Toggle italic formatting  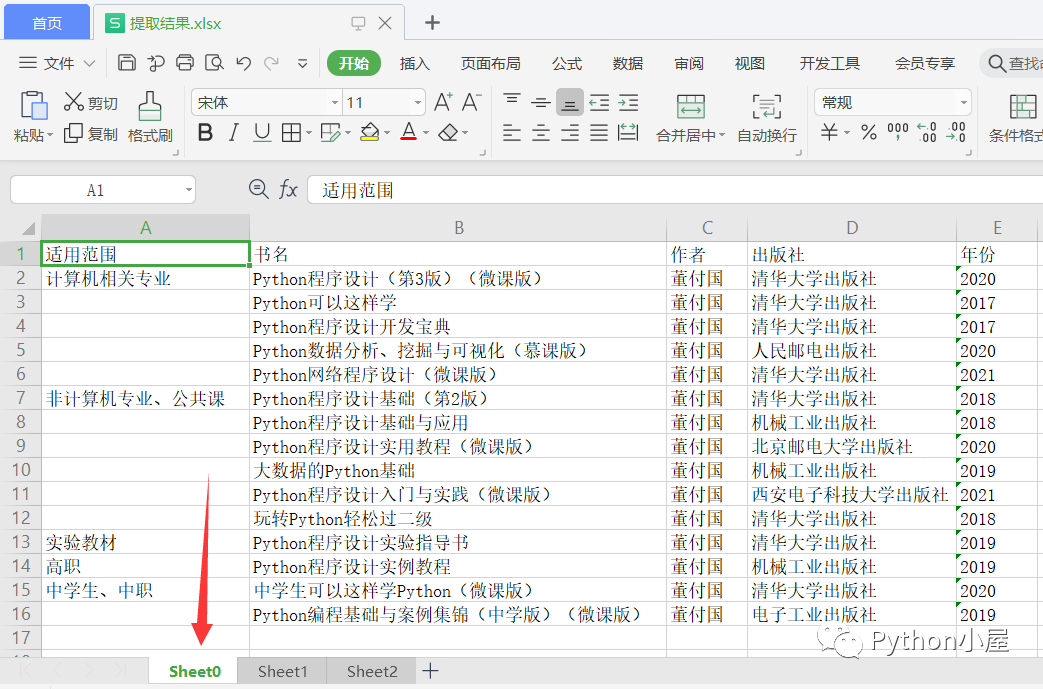pyautogui.click(x=233, y=133)
